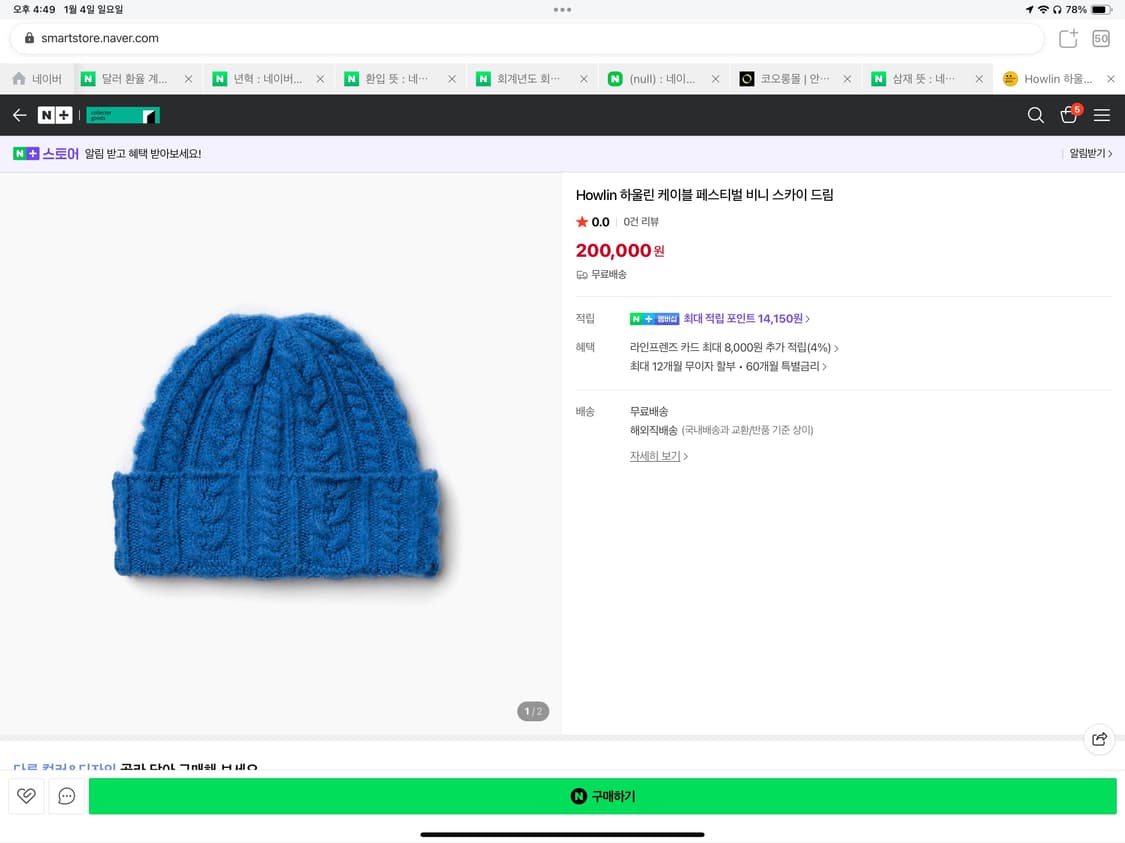Go back using the back arrow

point(19,115)
